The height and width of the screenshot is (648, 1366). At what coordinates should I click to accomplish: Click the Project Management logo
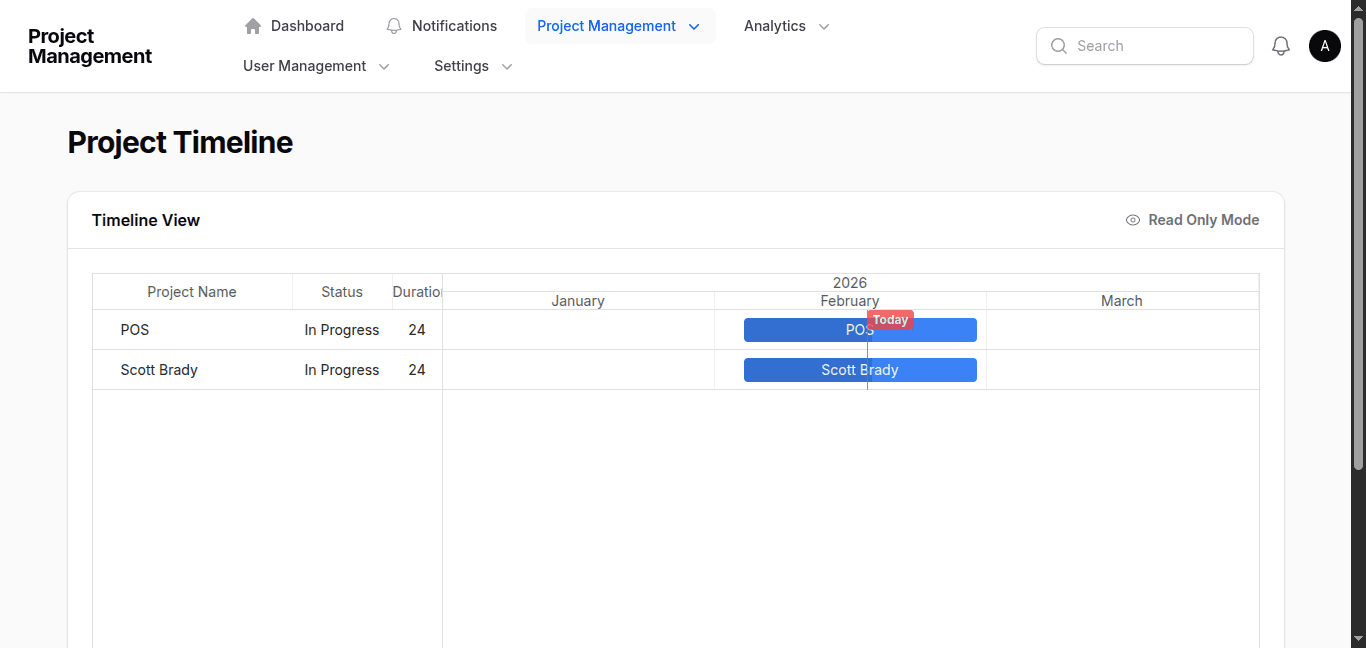89,45
